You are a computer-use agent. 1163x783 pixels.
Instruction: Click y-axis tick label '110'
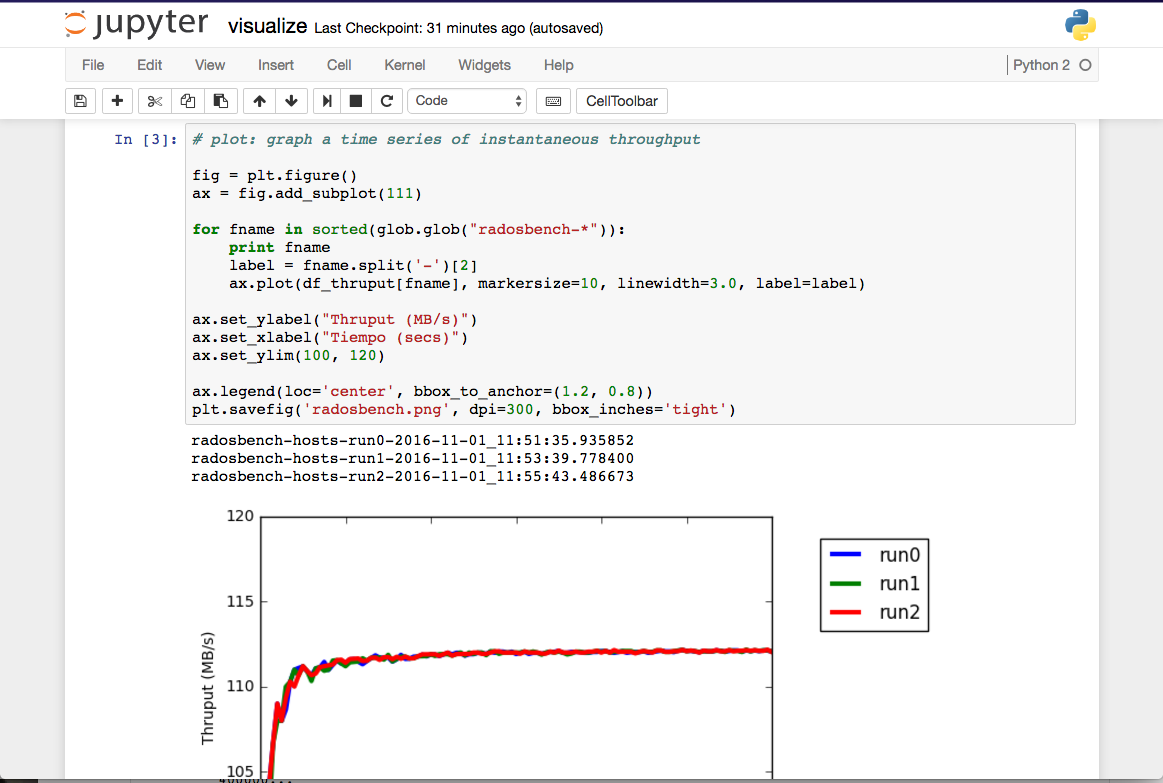tap(240, 687)
